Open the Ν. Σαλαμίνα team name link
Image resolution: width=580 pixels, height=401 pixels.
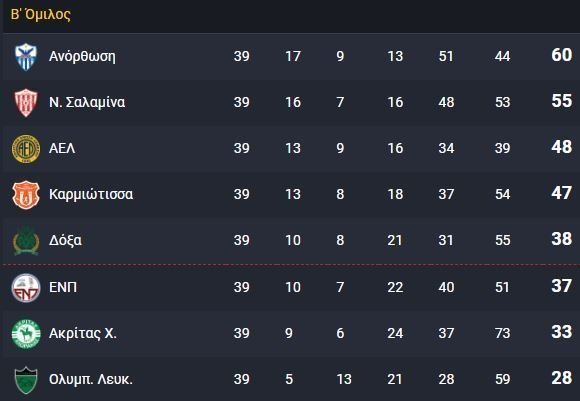tap(87, 102)
